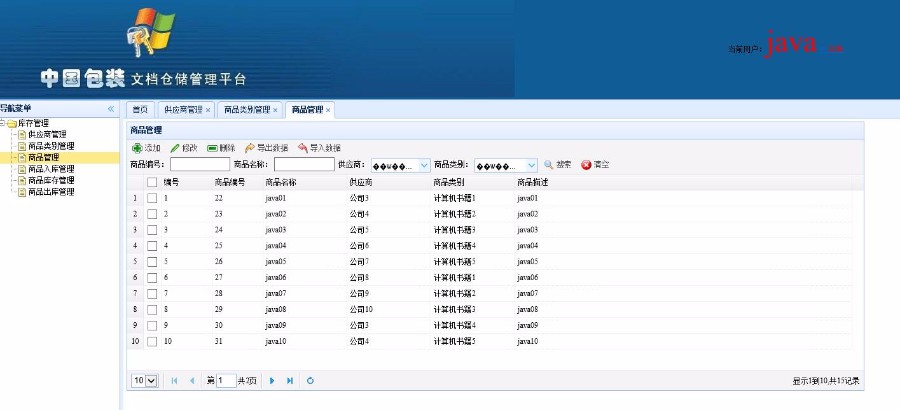Click the 商品编号 input field
900x410 pixels.
[x=200, y=165]
